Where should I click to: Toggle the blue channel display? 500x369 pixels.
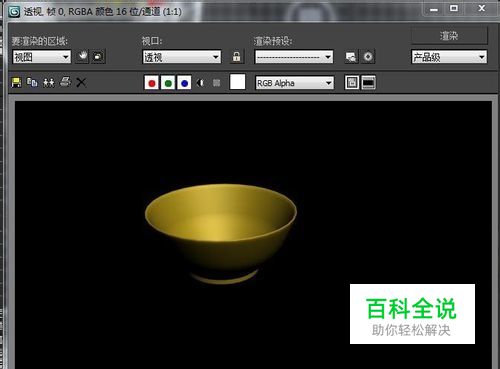coord(184,83)
